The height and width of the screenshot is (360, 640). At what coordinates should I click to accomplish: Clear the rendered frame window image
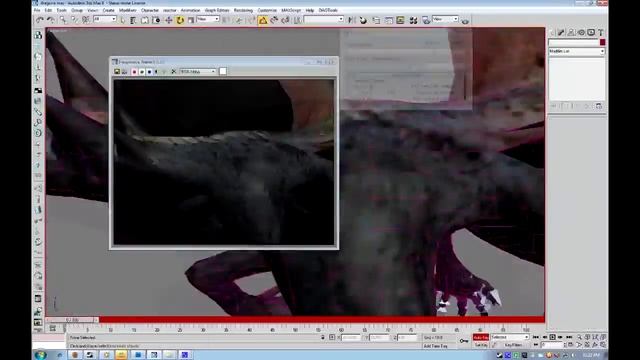[x=173, y=71]
